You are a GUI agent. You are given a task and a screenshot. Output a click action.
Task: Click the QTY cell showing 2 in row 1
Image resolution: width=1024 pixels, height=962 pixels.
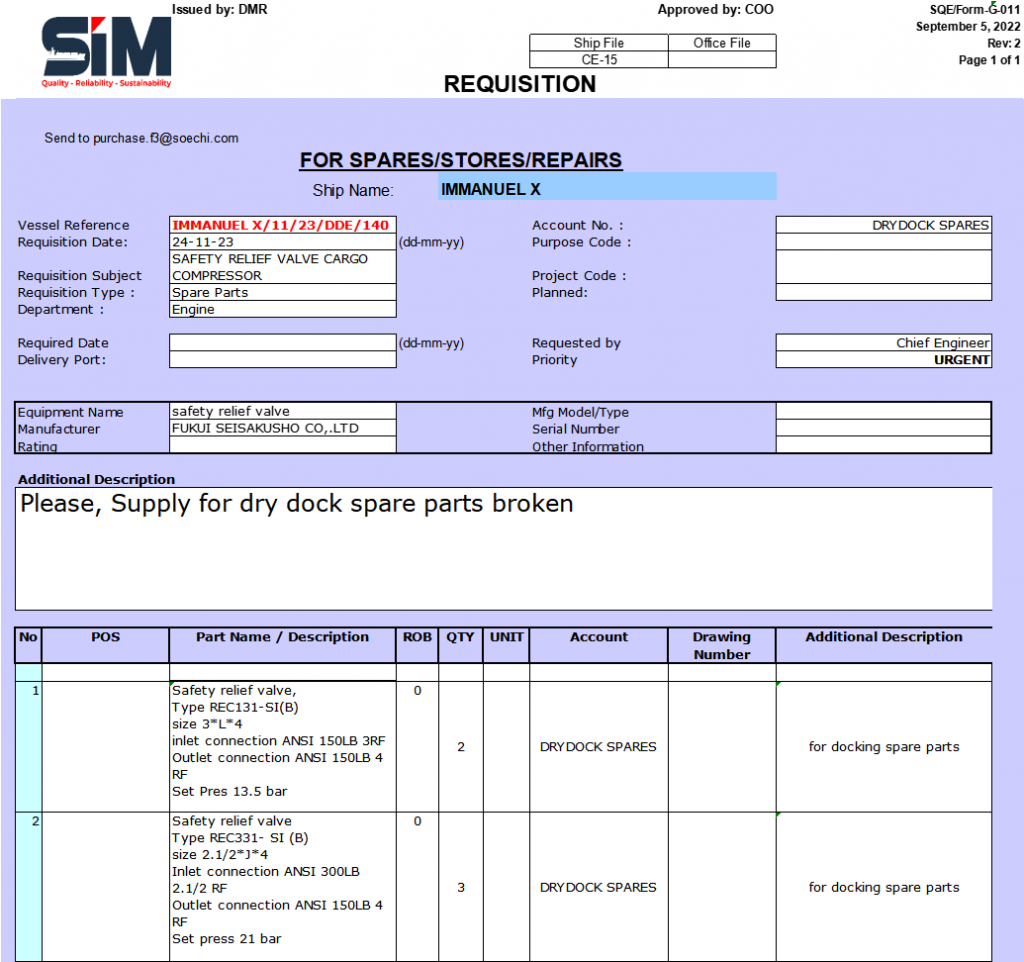click(460, 747)
